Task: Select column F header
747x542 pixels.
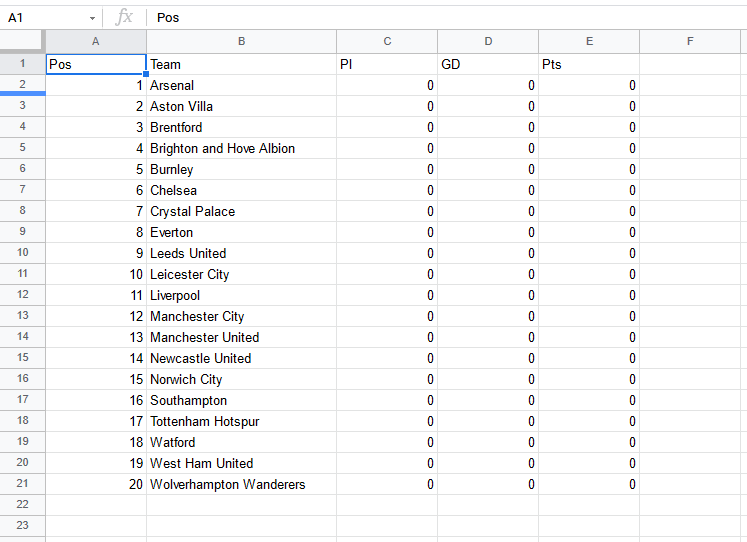Action: (690, 41)
